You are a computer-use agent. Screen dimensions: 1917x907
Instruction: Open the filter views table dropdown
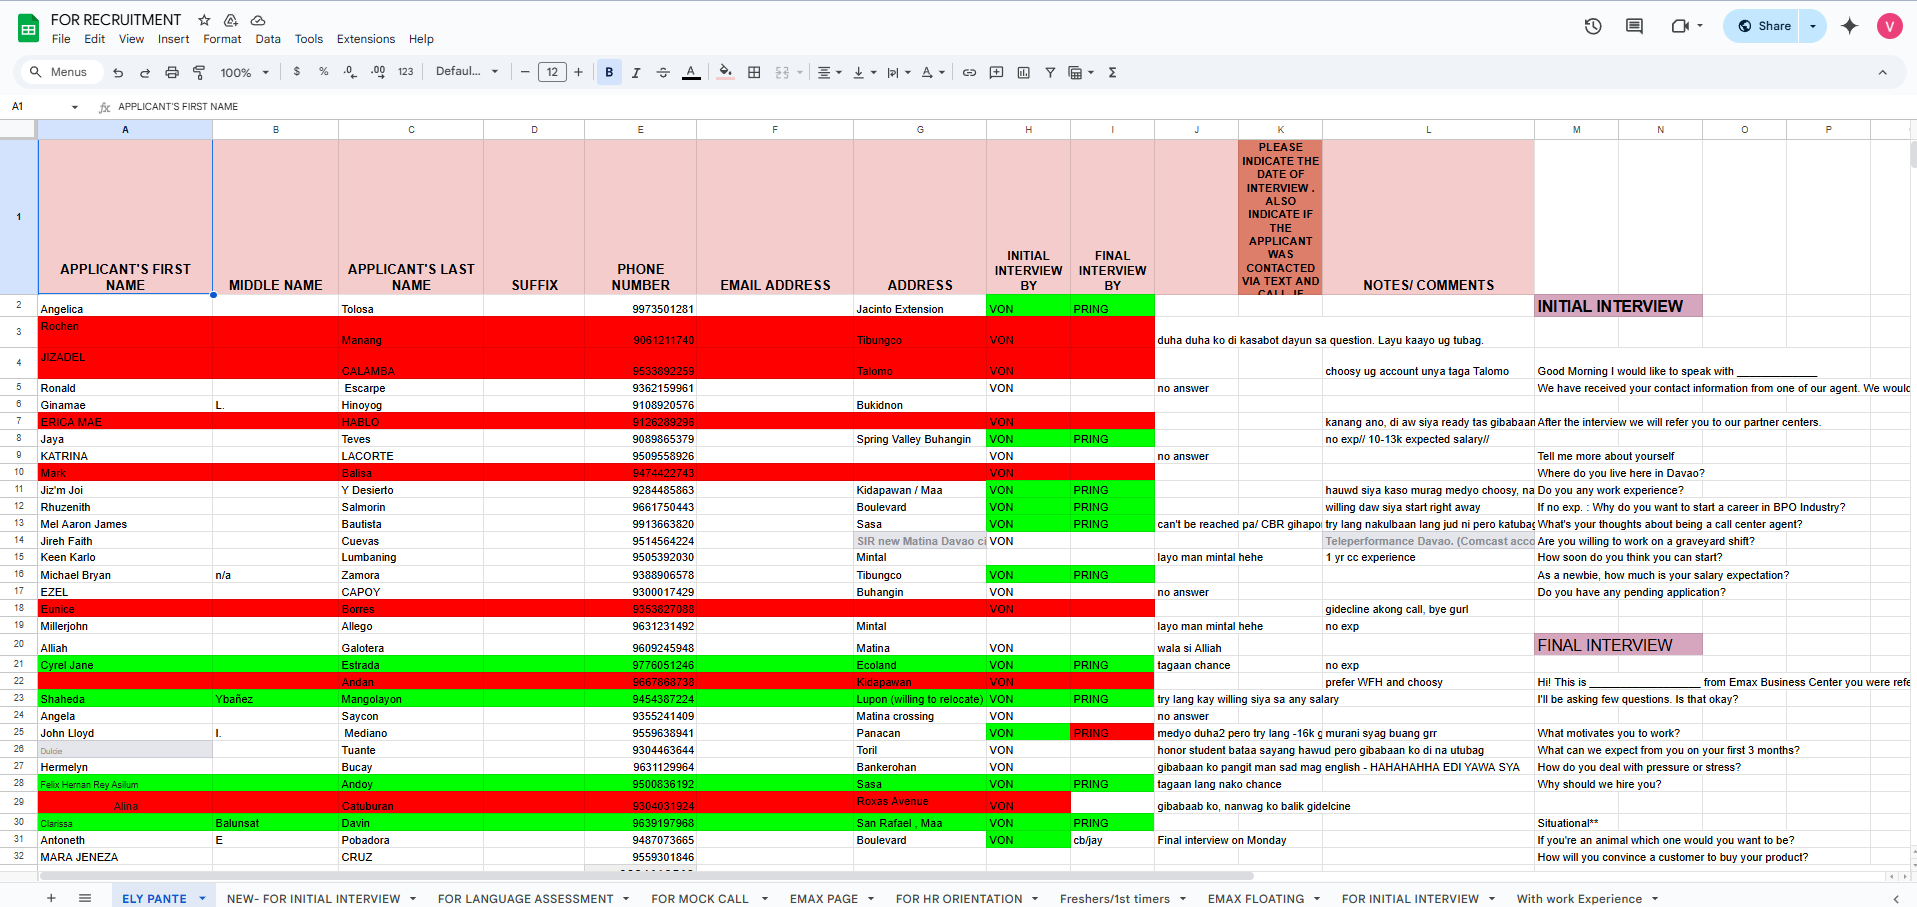tap(1081, 72)
